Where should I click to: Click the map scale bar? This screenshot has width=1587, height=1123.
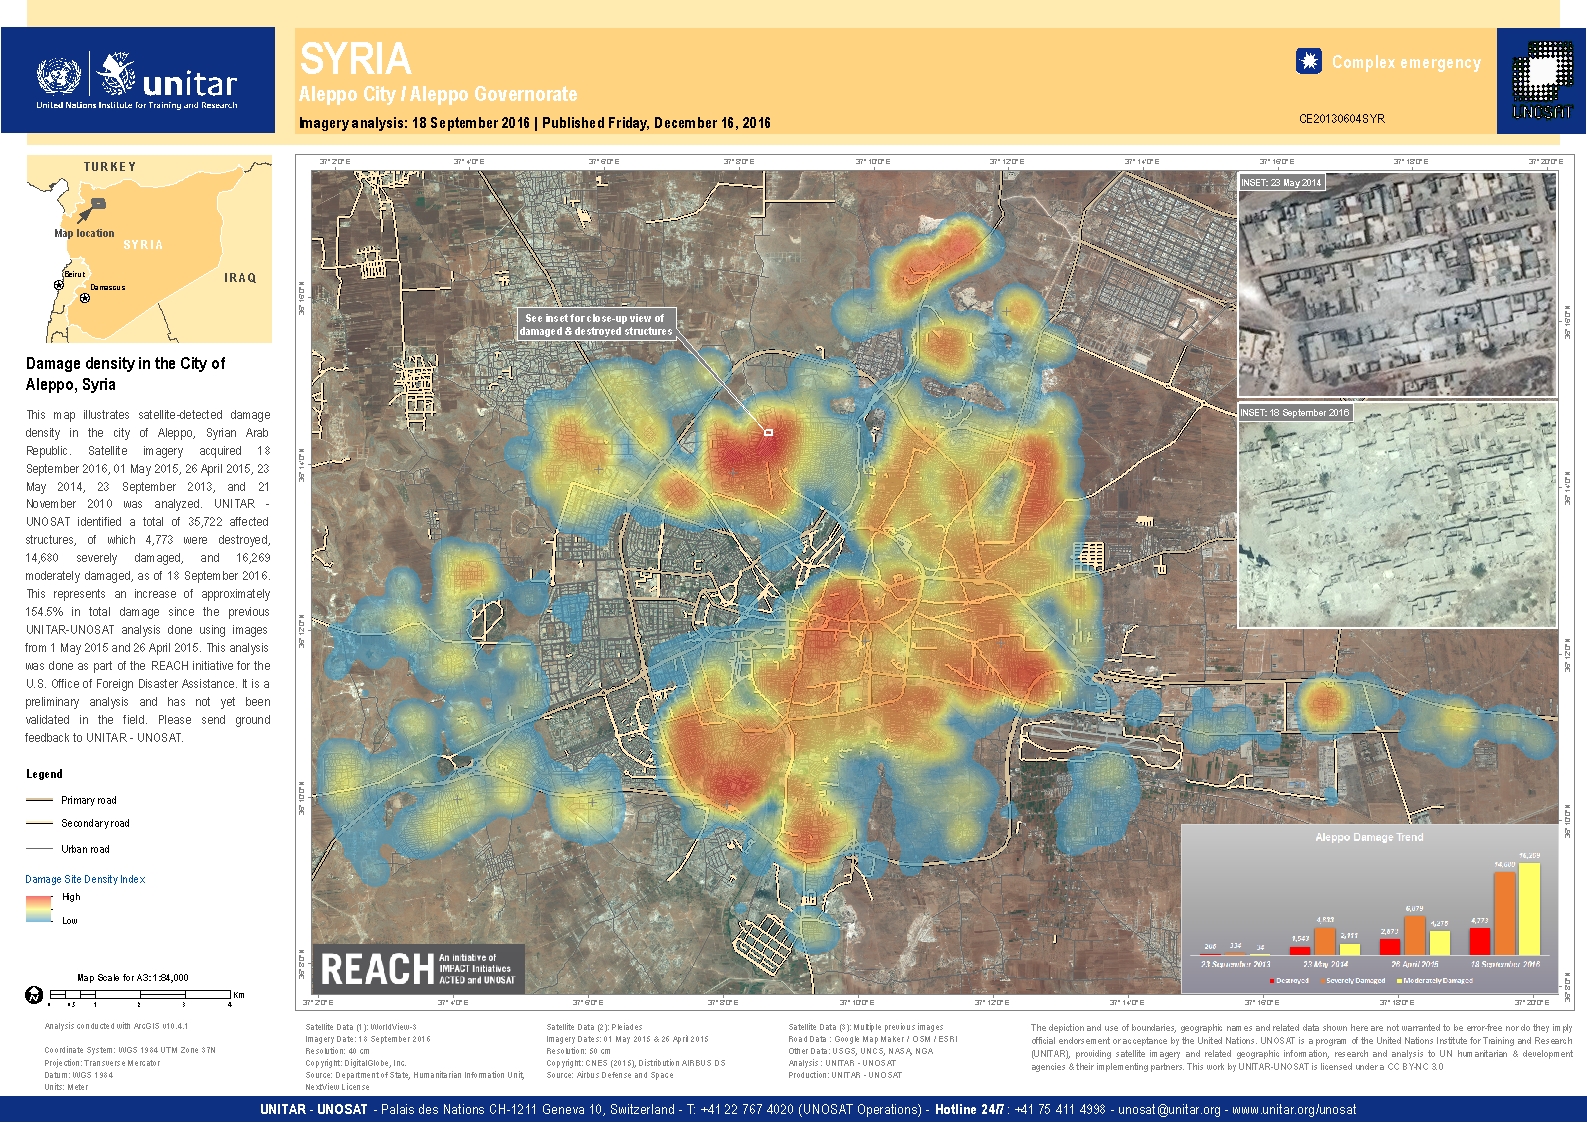point(140,995)
